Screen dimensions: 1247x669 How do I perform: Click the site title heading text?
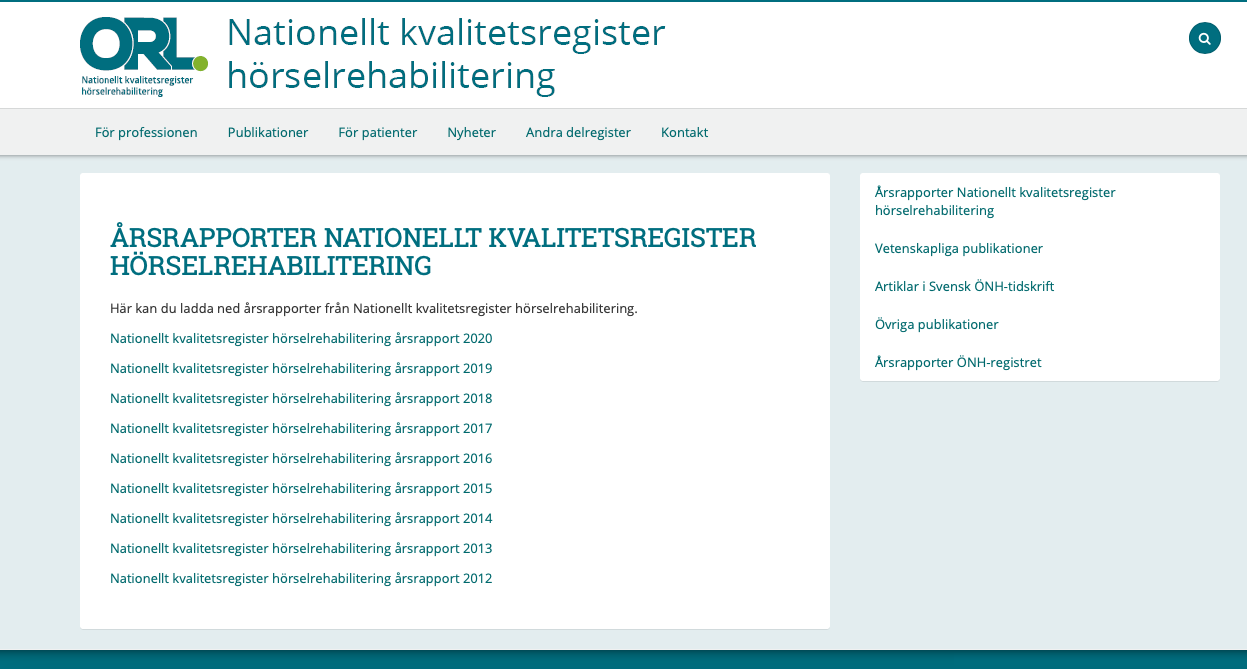[x=445, y=54]
